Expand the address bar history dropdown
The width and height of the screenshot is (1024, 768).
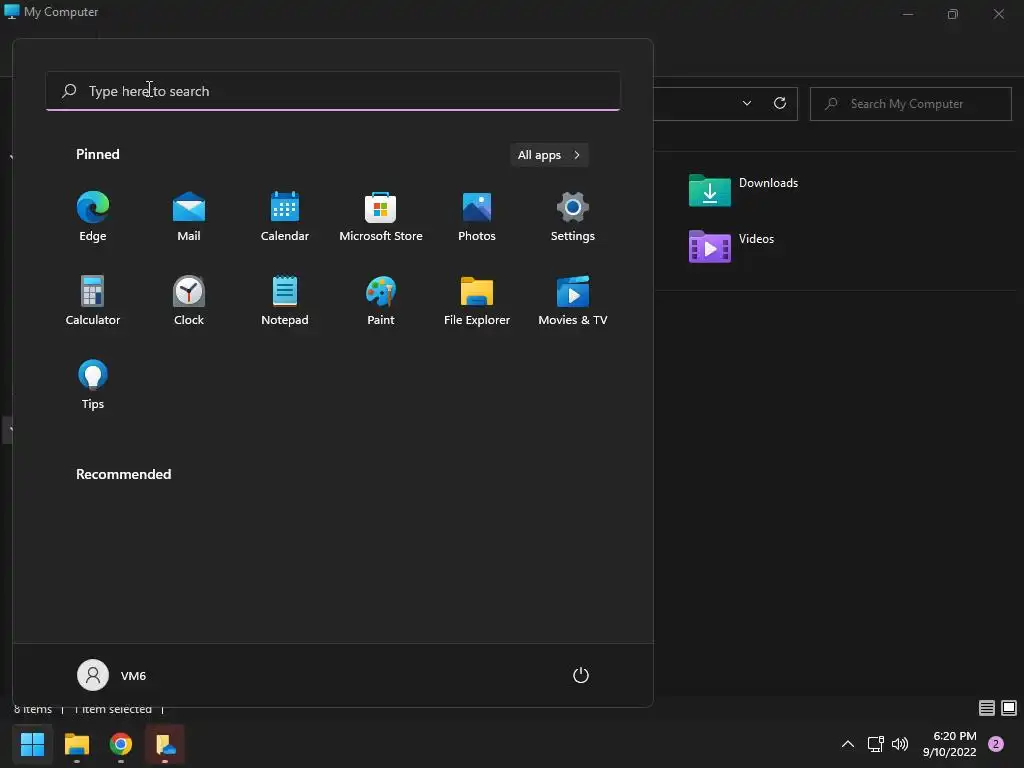tap(747, 103)
